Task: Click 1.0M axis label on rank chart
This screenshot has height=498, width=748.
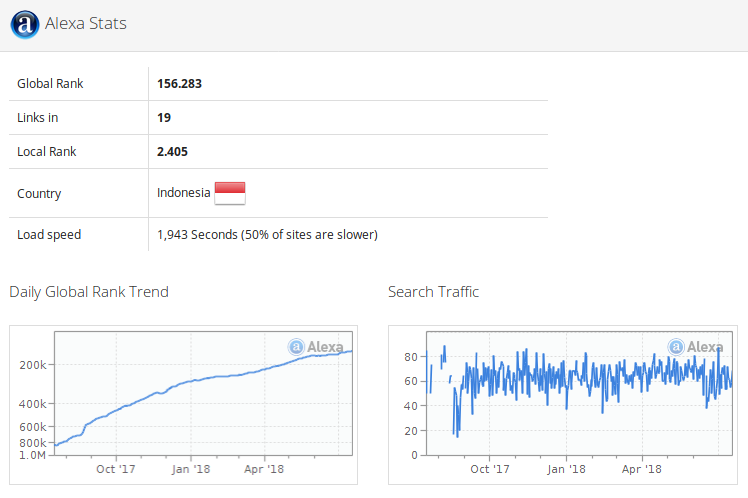Action: coord(32,455)
